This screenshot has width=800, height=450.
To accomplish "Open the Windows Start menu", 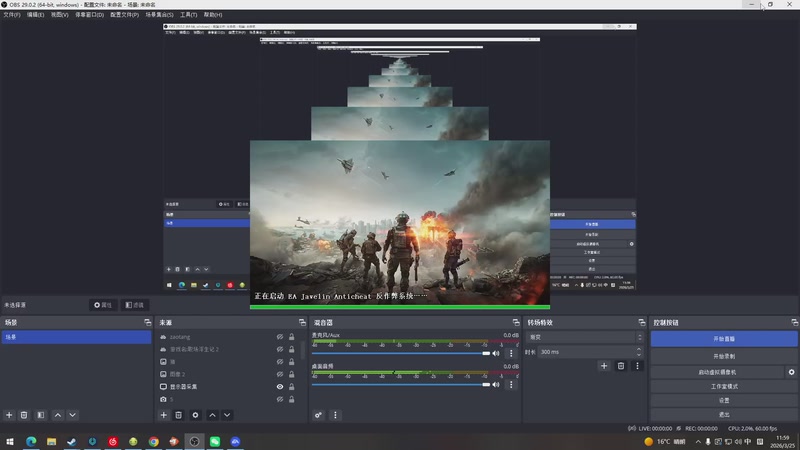I will click(x=10, y=441).
